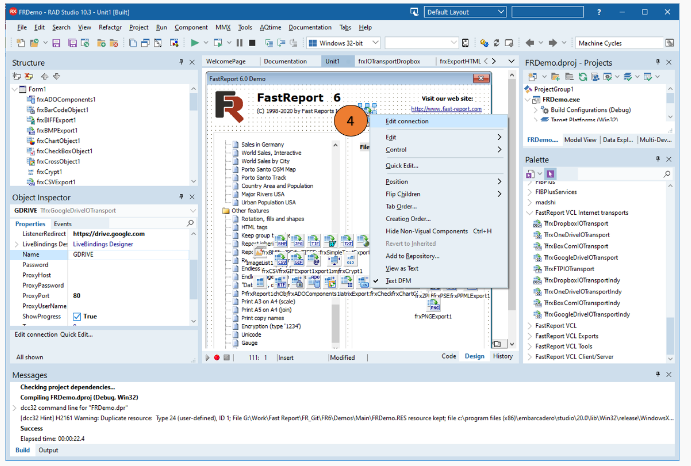The width and height of the screenshot is (691, 466).
Task: Click Edit connection link in Object Inspector
Action: point(36,335)
